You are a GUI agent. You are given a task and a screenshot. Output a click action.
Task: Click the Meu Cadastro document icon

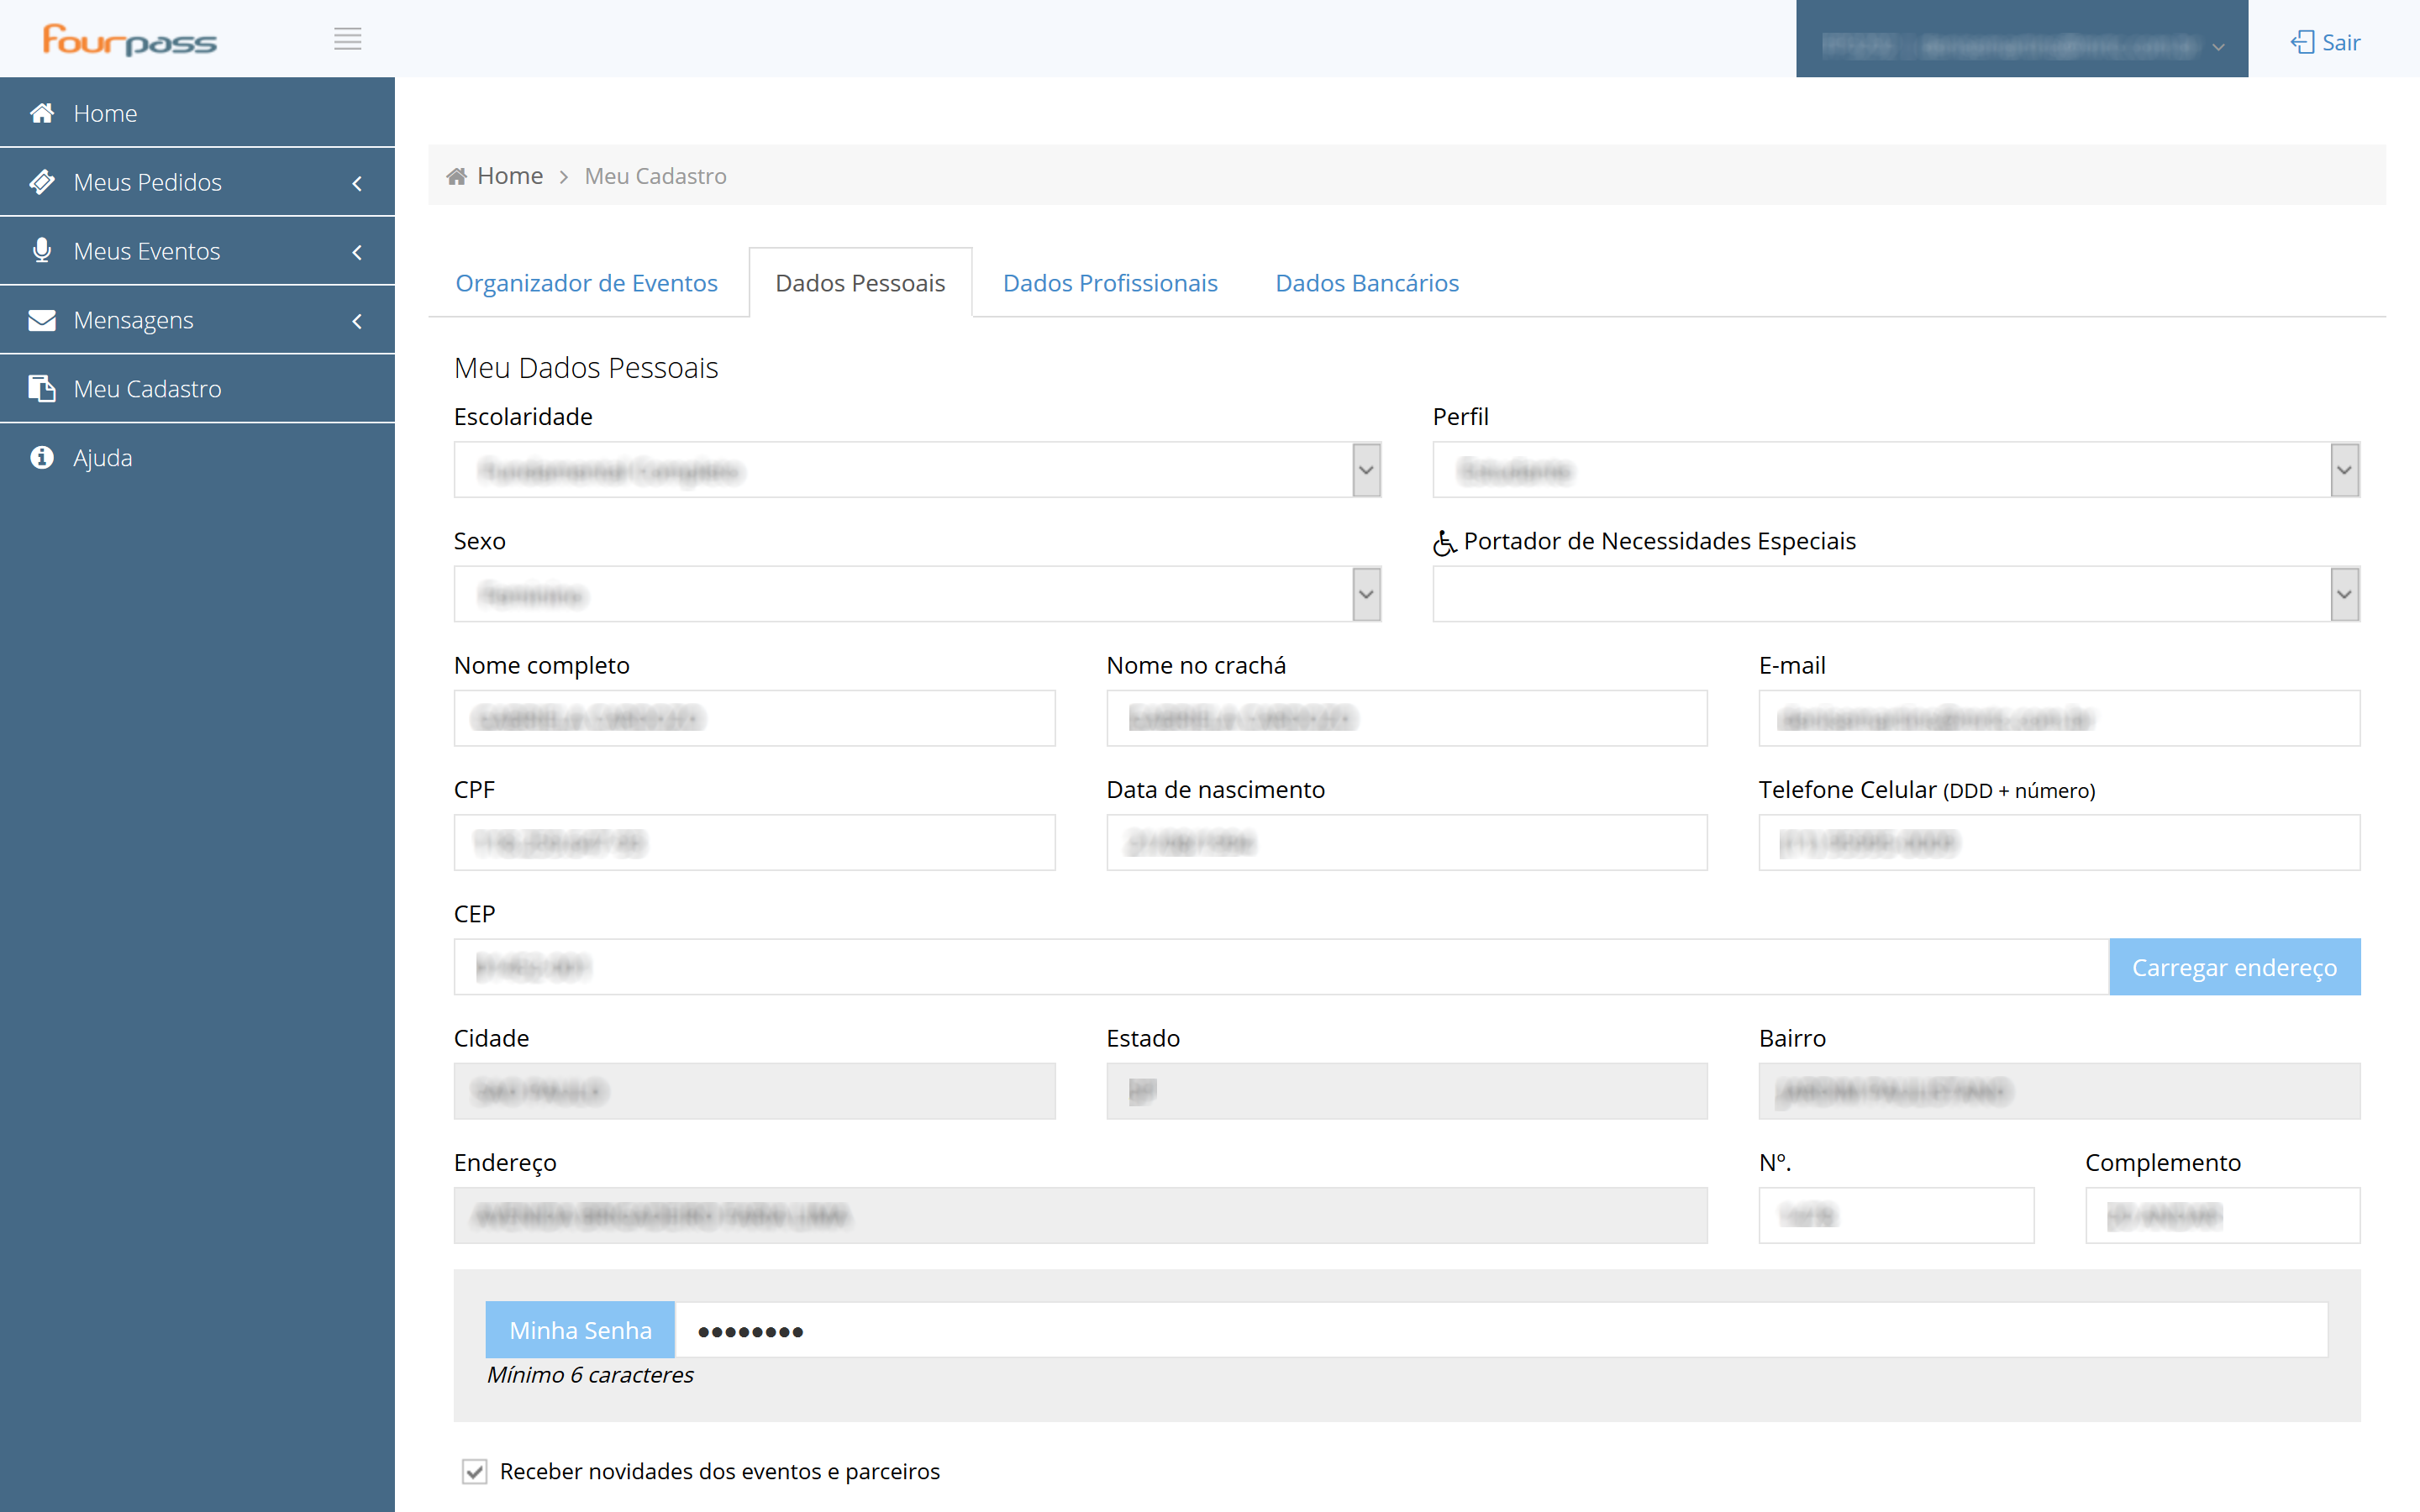click(x=42, y=388)
